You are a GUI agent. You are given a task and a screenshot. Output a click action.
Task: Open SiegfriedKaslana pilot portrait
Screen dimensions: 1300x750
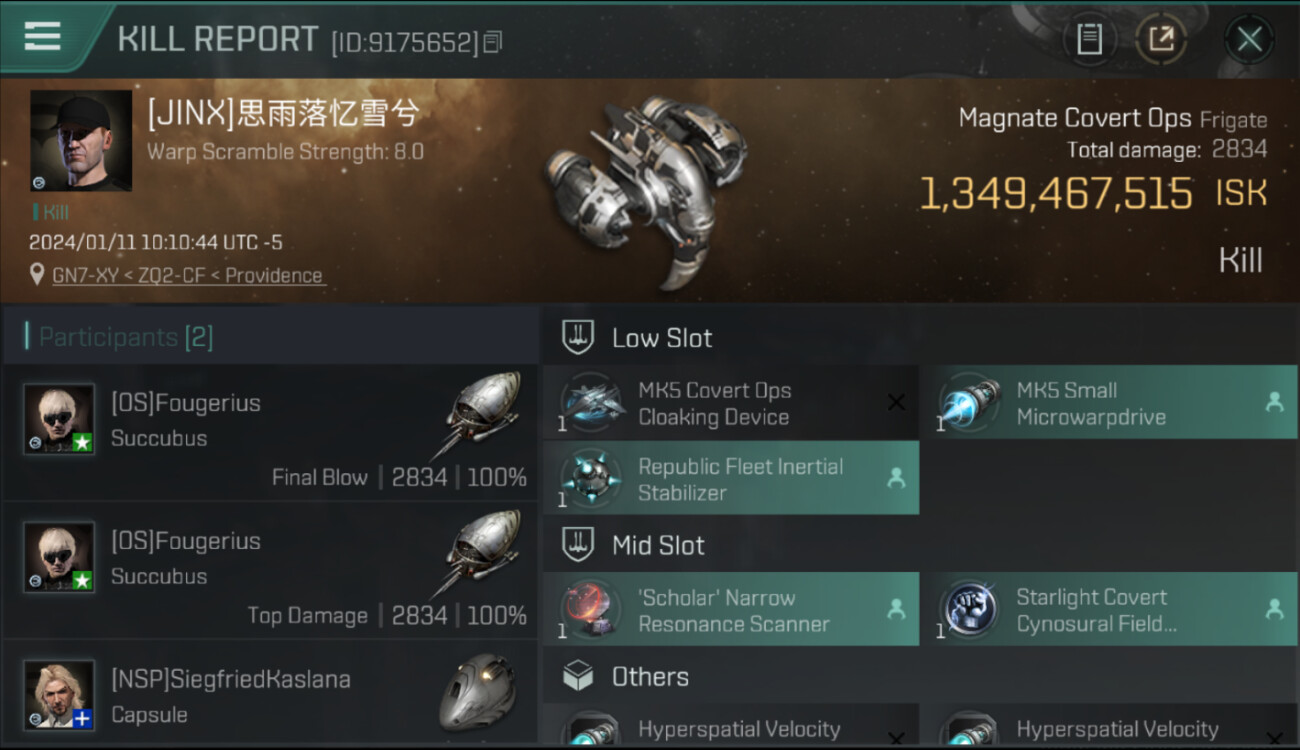60,694
